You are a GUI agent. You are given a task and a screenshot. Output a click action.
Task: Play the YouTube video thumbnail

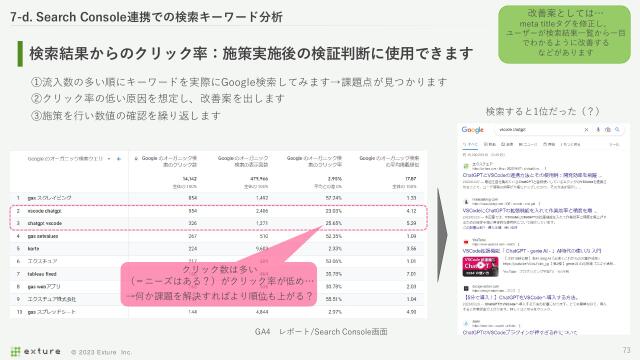click(480, 266)
